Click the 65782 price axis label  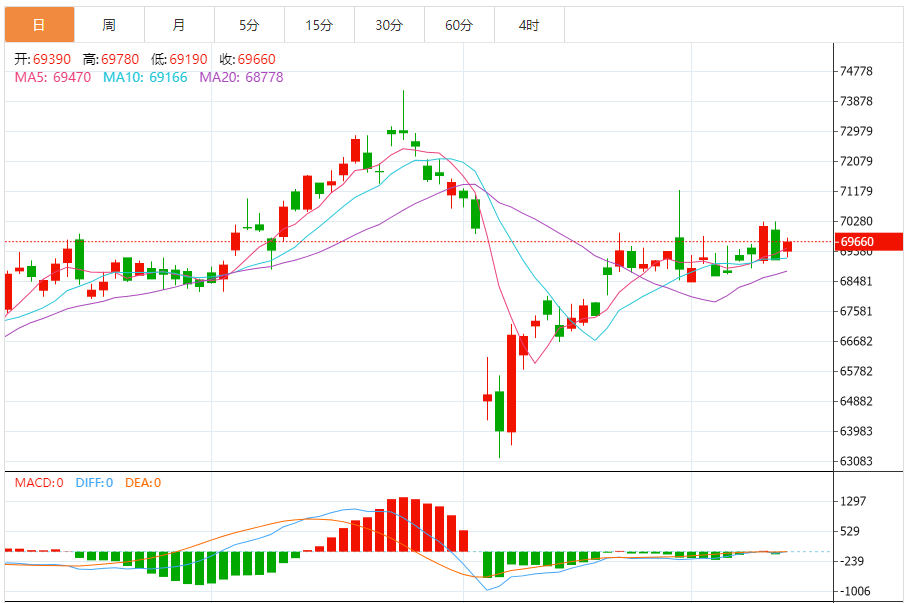pos(856,371)
